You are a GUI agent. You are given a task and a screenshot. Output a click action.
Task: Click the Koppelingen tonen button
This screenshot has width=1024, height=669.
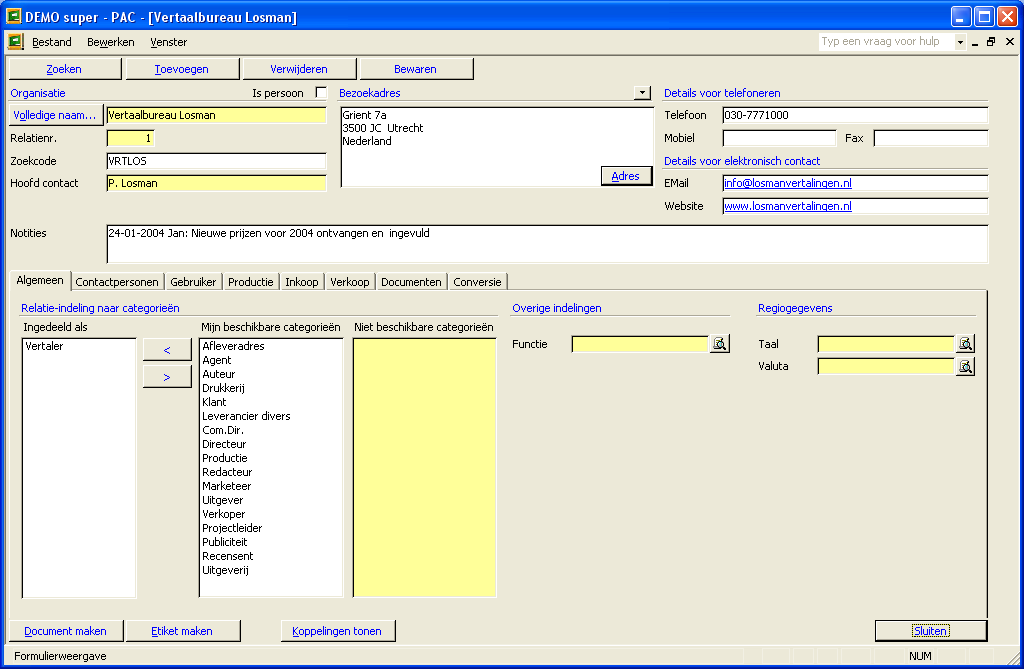(337, 631)
